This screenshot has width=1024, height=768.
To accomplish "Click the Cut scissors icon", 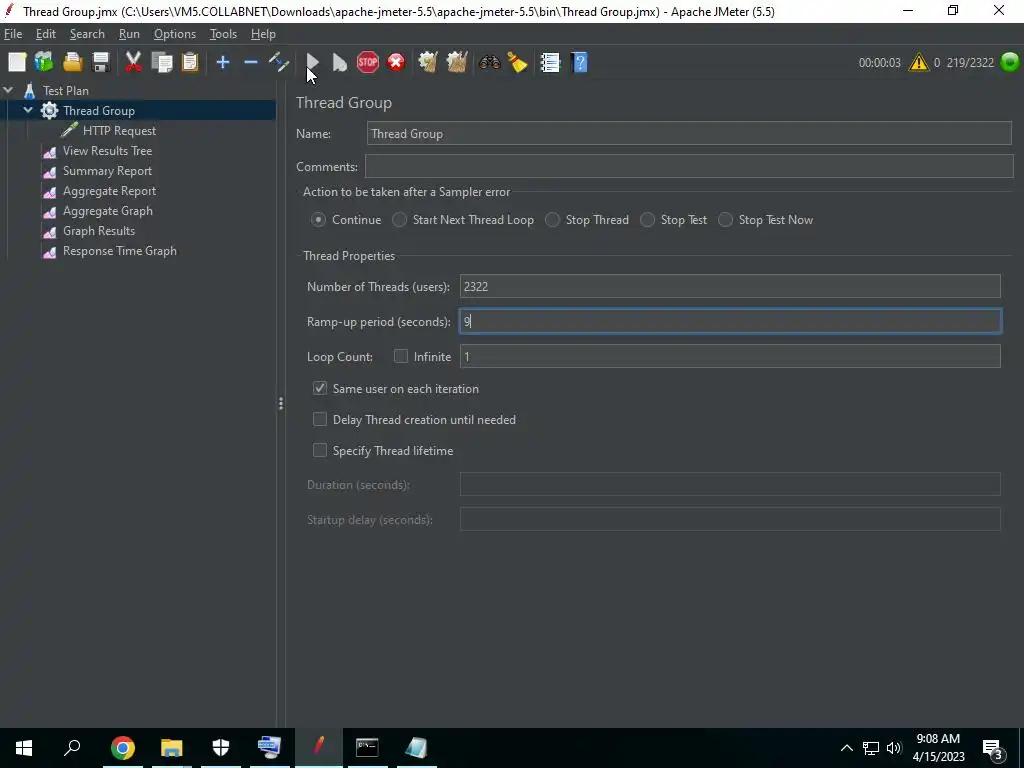I will coord(133,62).
